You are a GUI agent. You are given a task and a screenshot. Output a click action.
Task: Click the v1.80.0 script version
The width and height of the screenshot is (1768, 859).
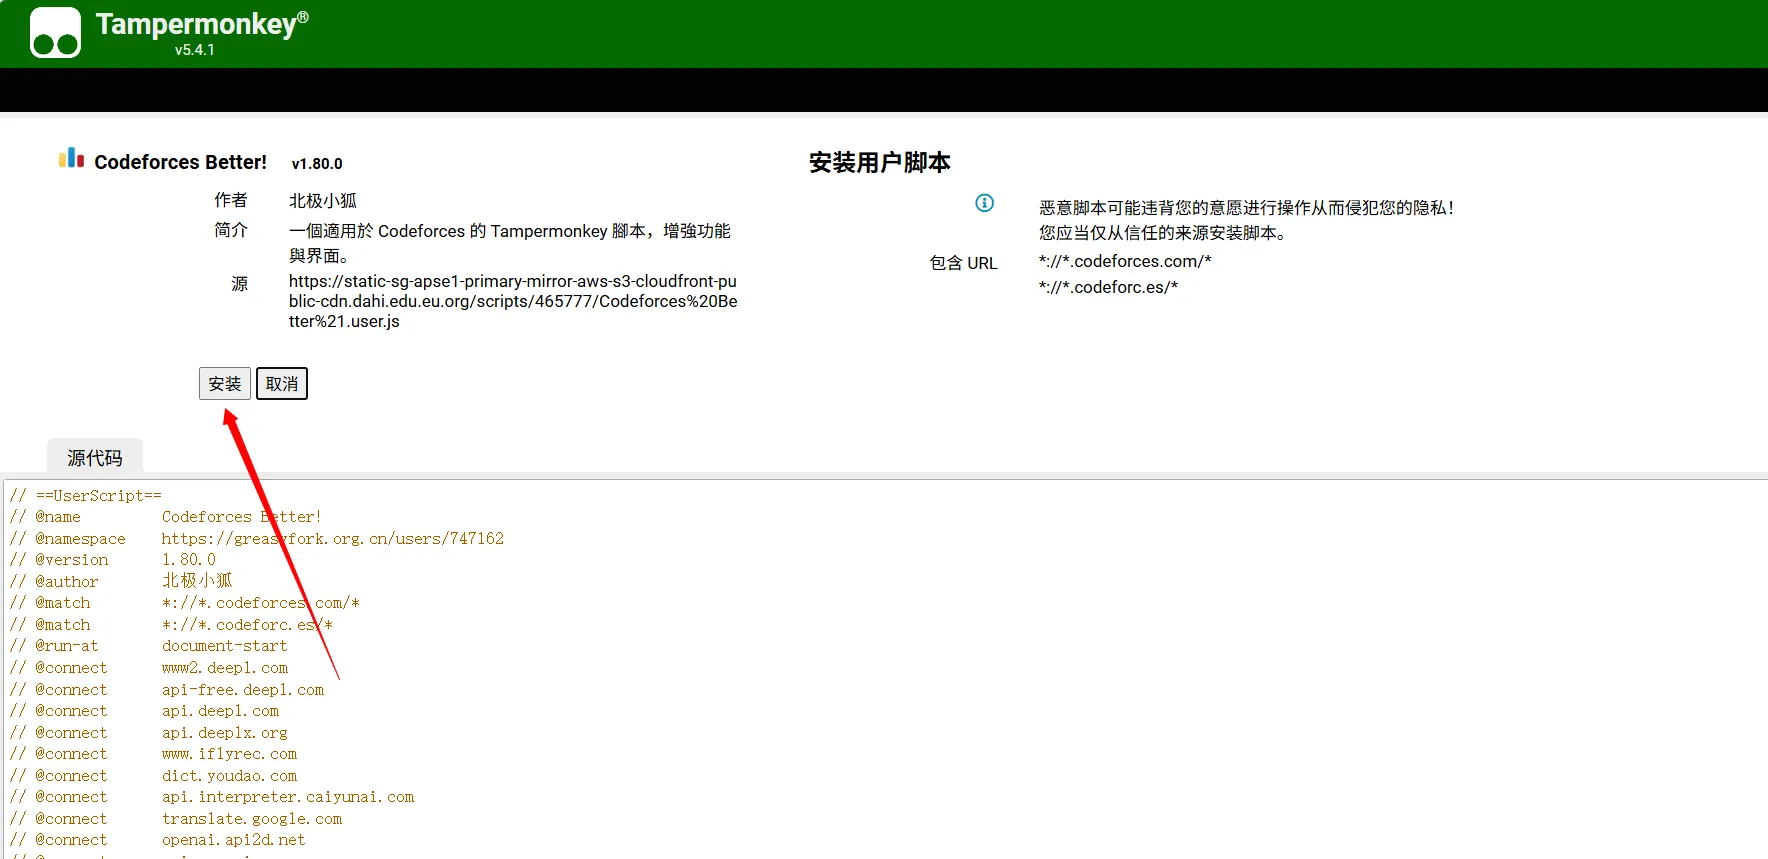click(317, 164)
